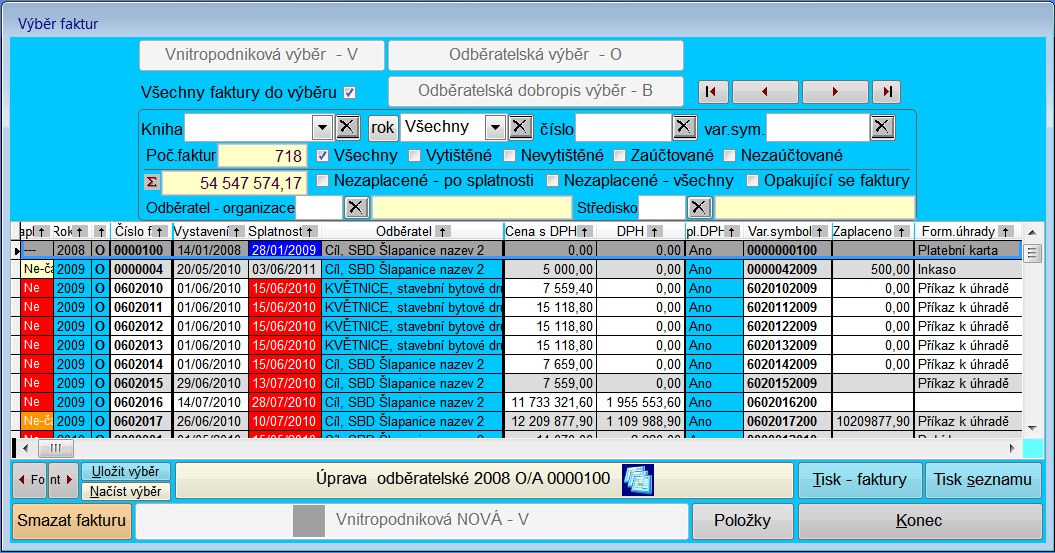Switch to Odběratelská výběr - O
The height and width of the screenshot is (553, 1055).
pyautogui.click(x=535, y=56)
